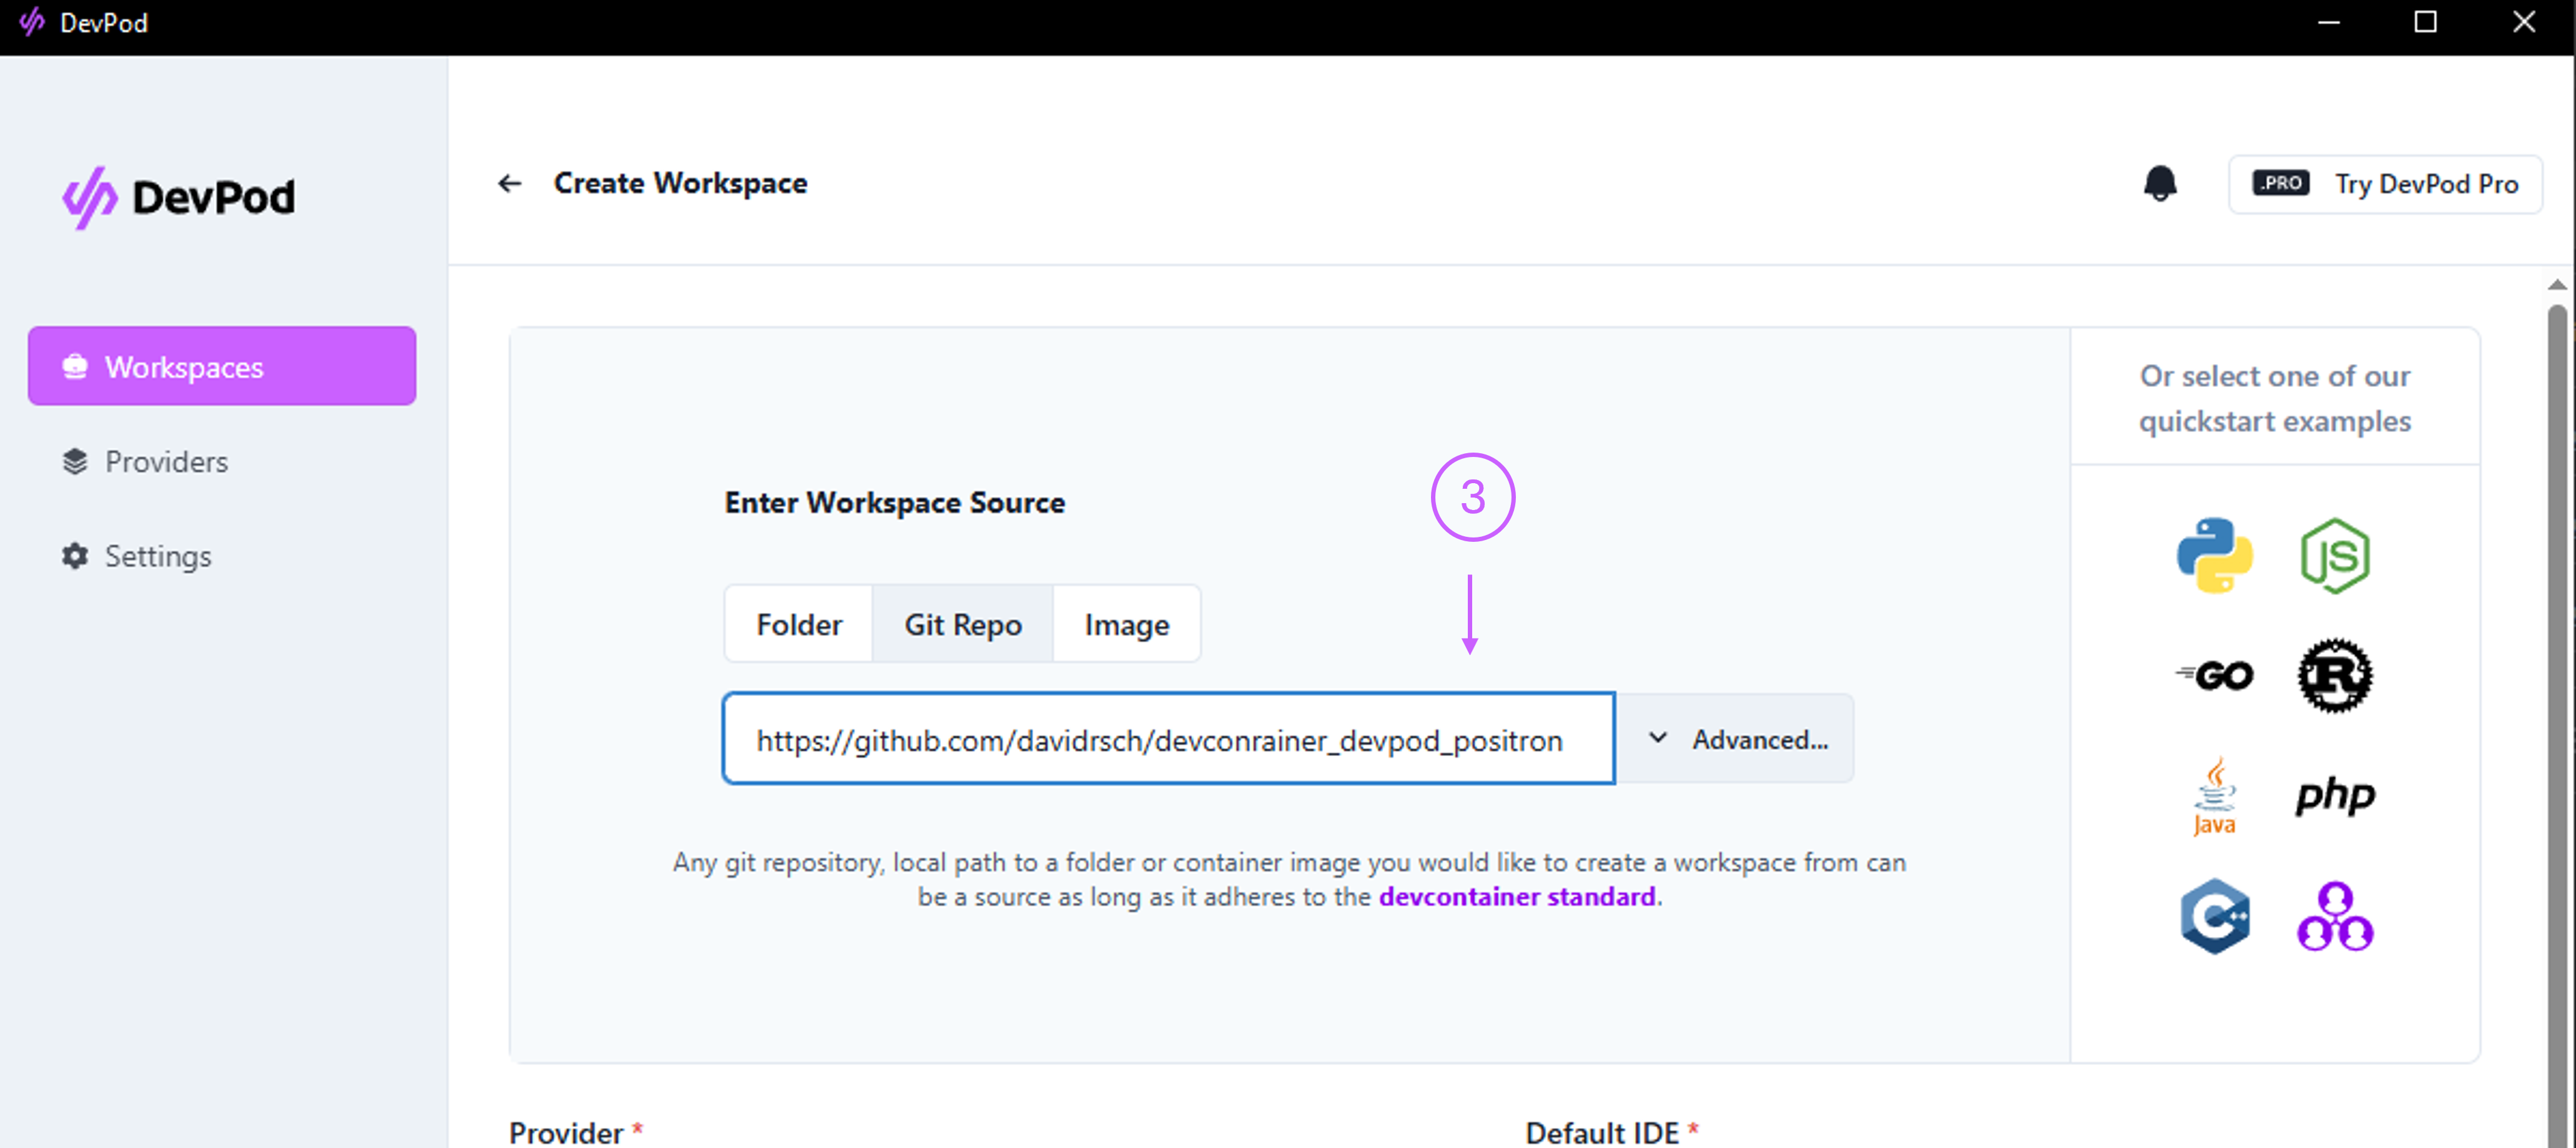Click the workspace source URL field
This screenshot has width=2576, height=1148.
[x=1168, y=739]
